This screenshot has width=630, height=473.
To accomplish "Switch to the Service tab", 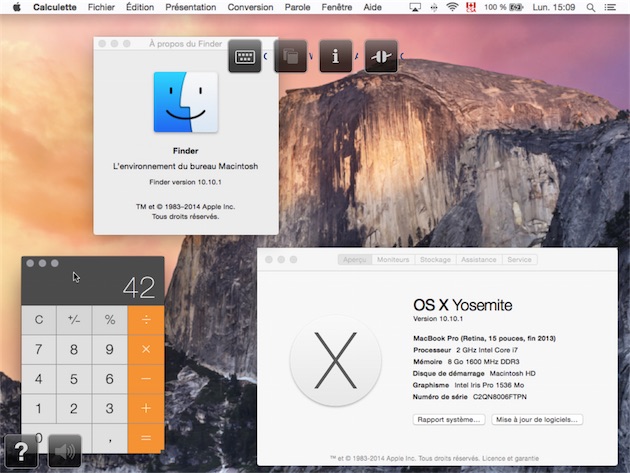I will pos(519,260).
